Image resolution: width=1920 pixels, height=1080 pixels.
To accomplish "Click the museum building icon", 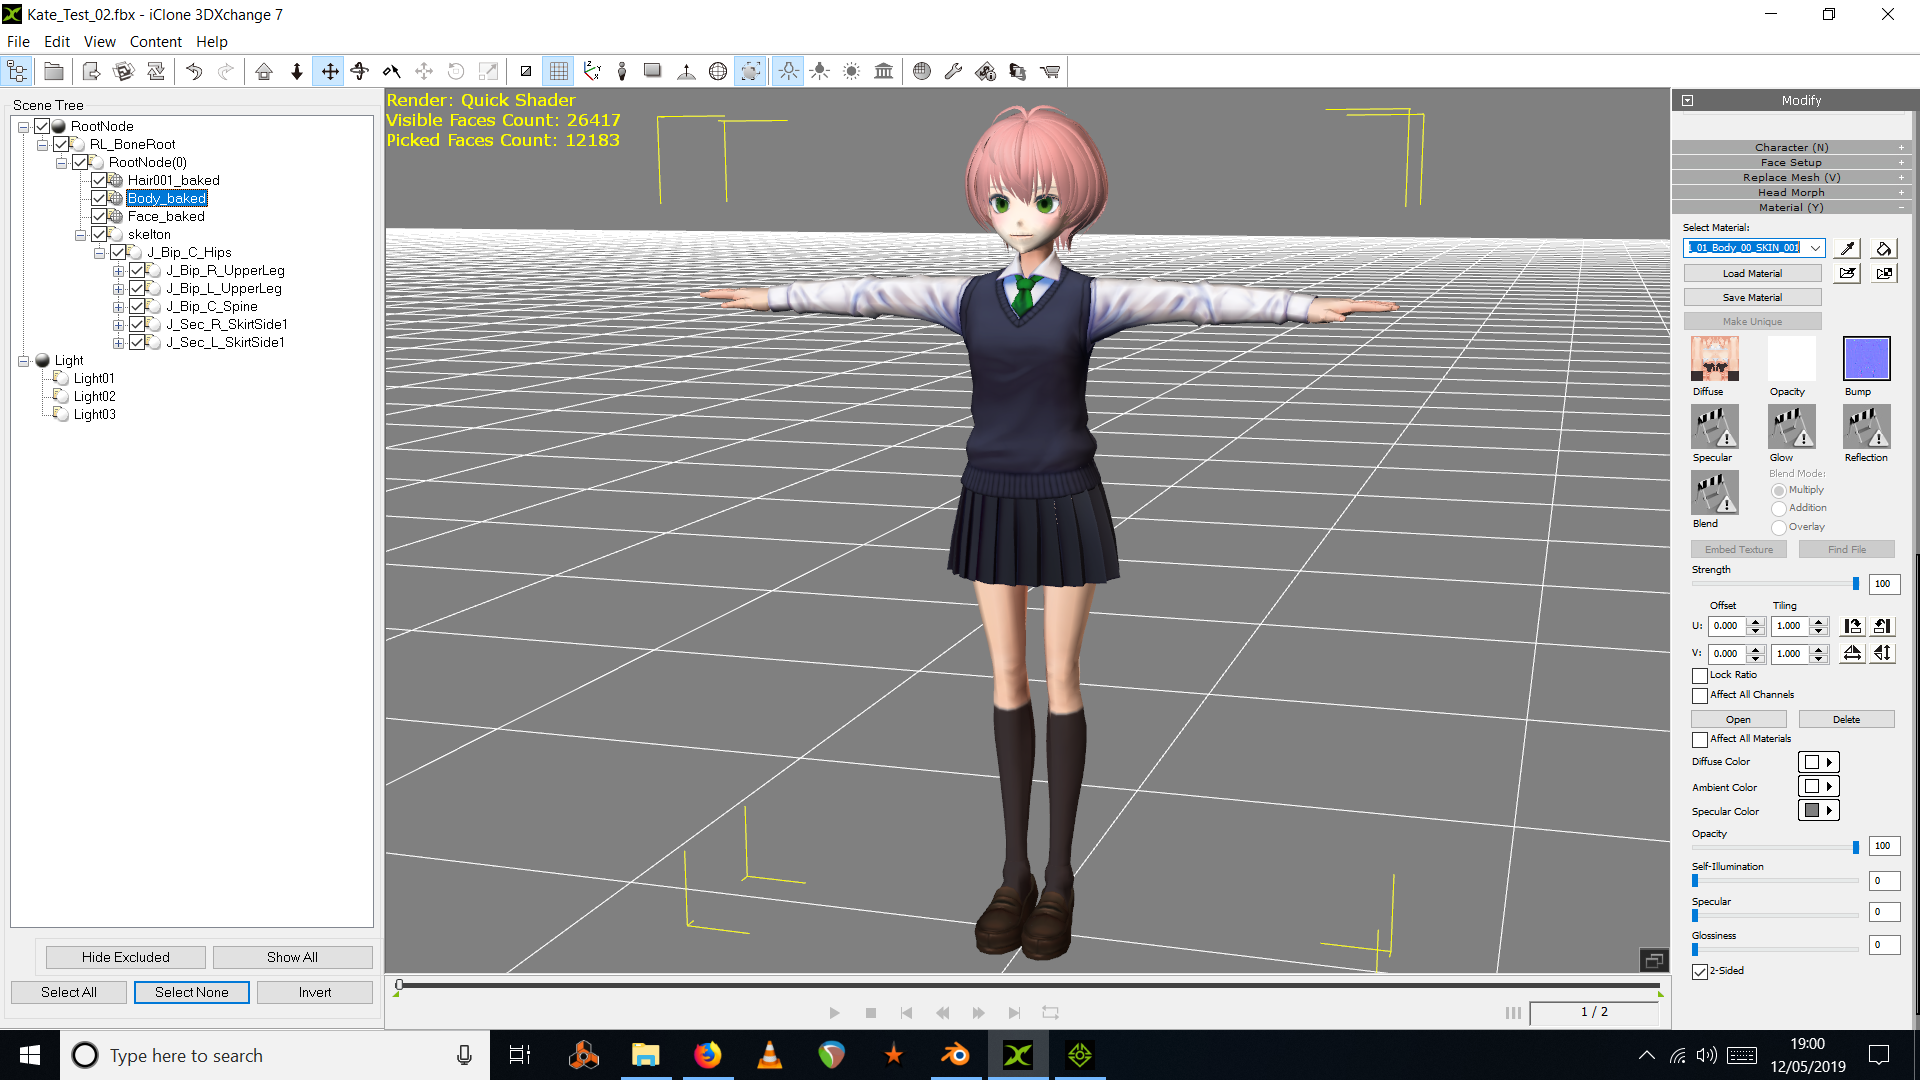I will coord(884,71).
